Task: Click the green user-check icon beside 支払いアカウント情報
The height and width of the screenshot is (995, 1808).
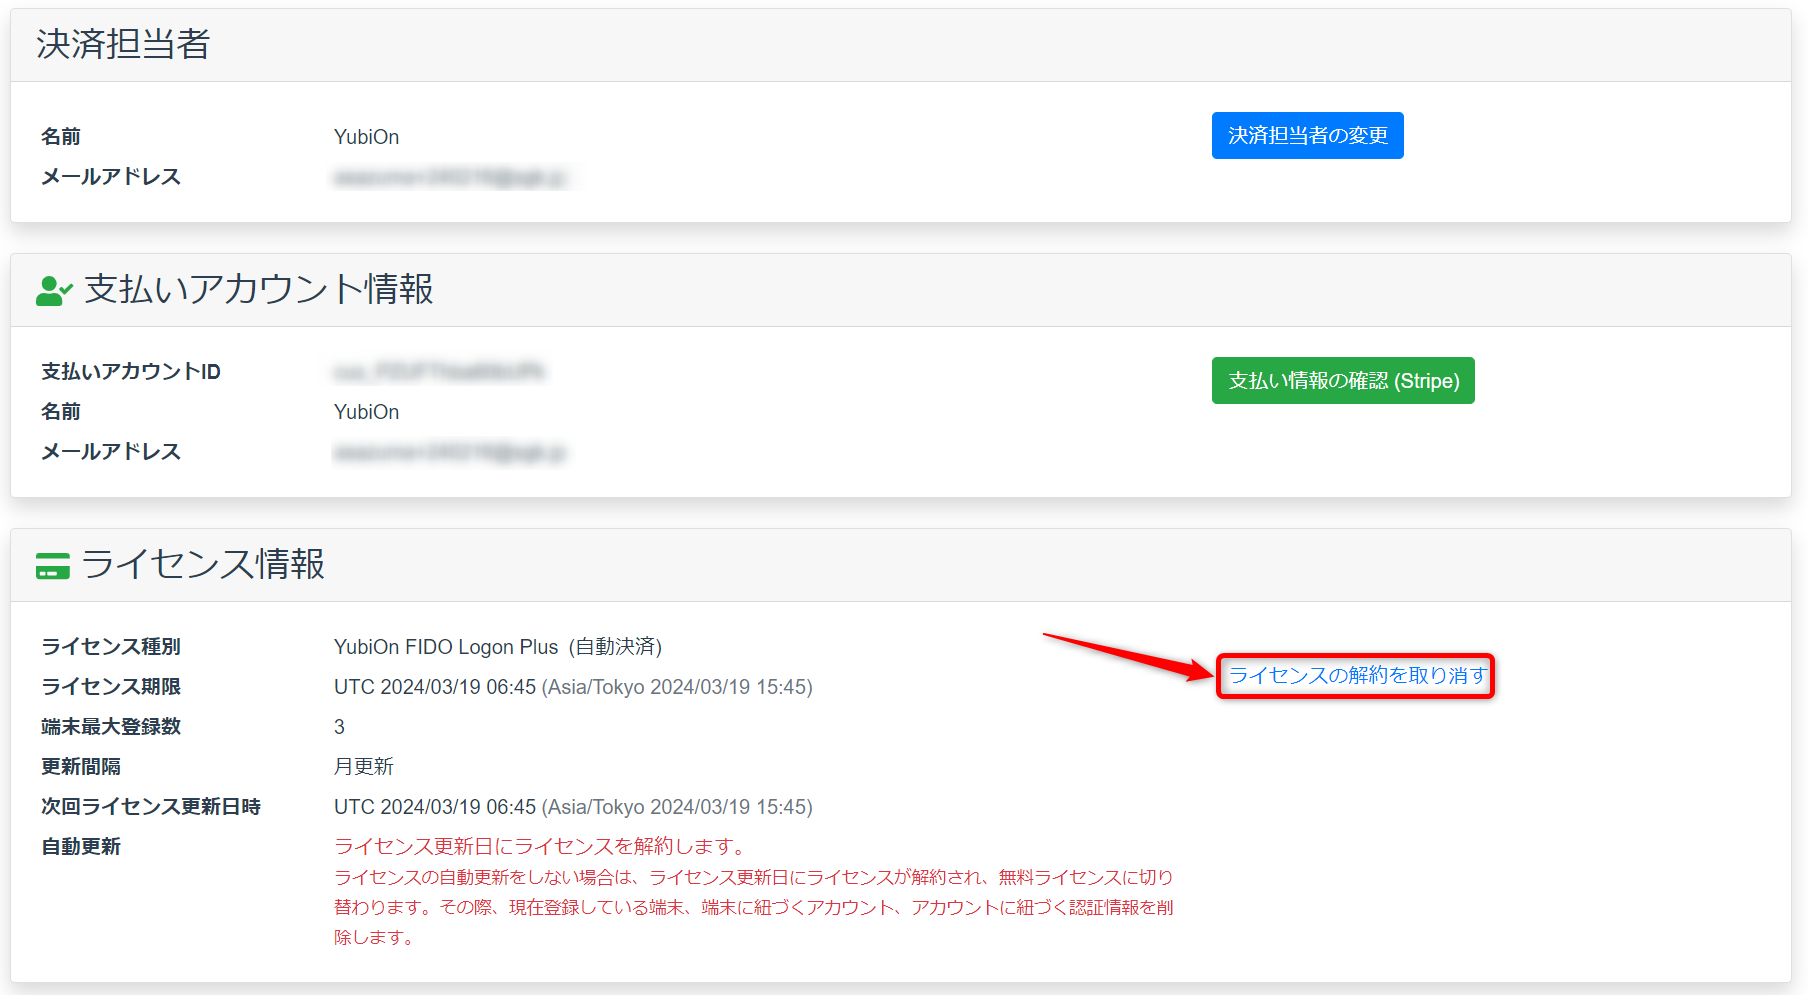Action: [54, 290]
